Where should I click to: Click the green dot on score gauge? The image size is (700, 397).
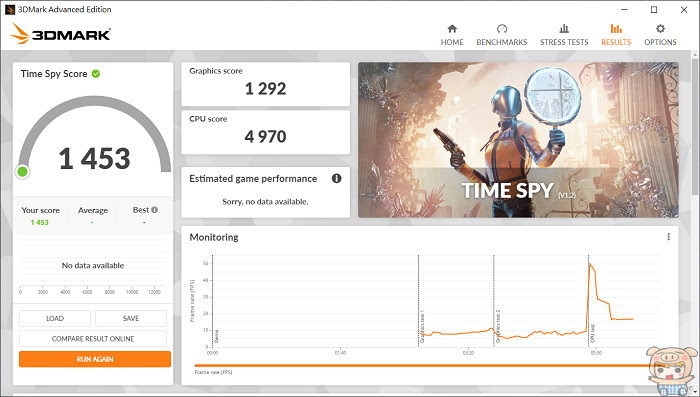pos(22,171)
